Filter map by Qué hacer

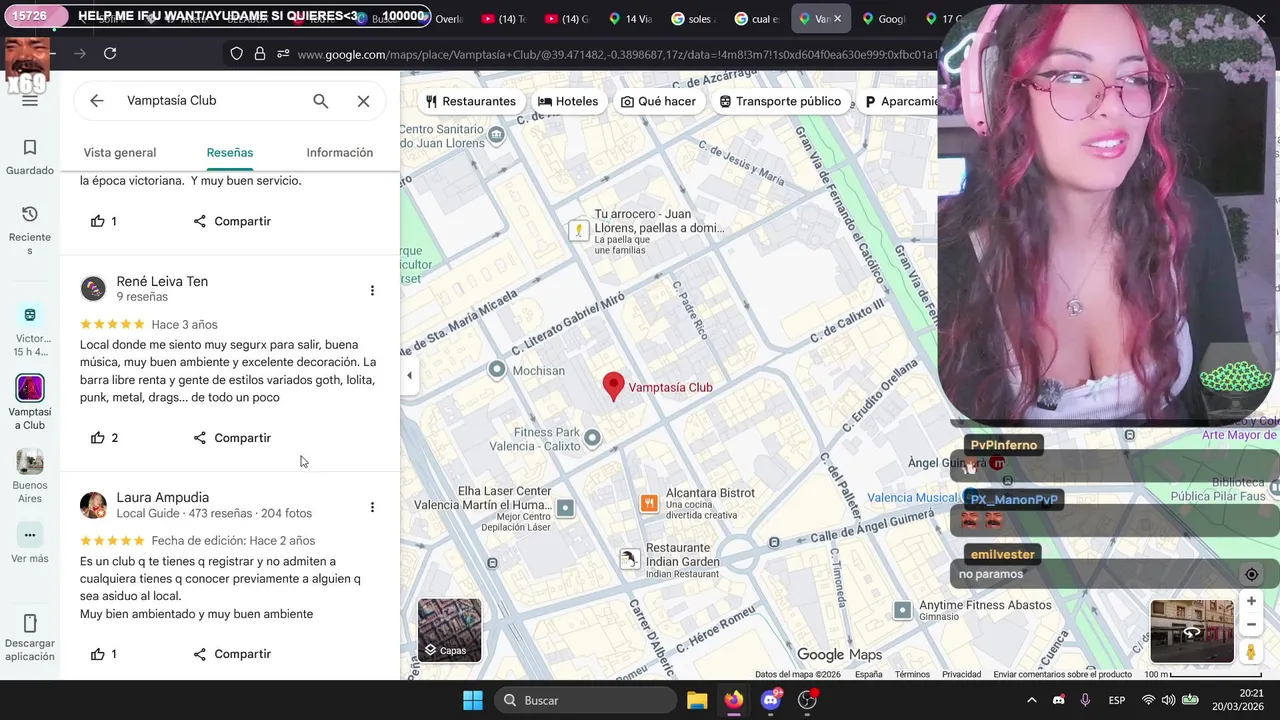[658, 101]
